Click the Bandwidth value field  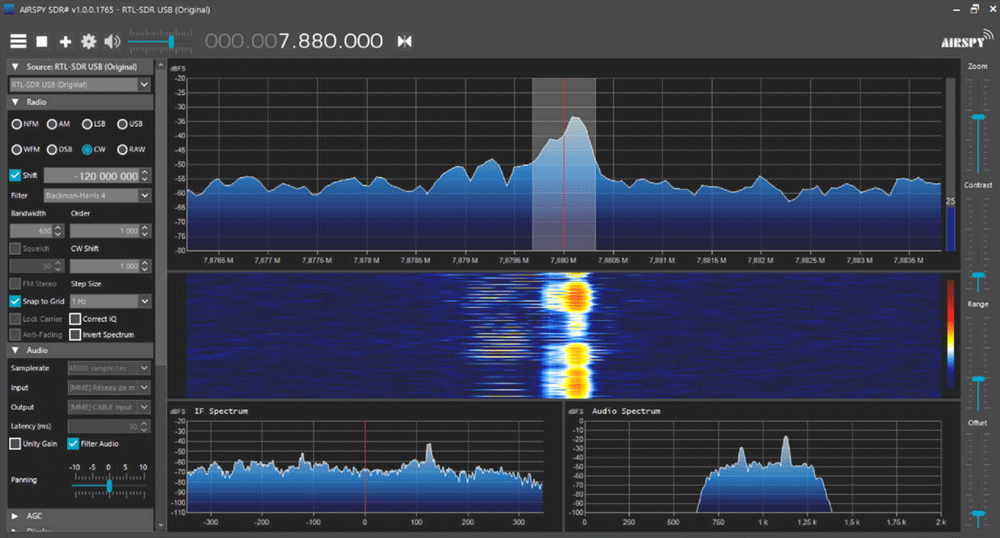tap(31, 231)
